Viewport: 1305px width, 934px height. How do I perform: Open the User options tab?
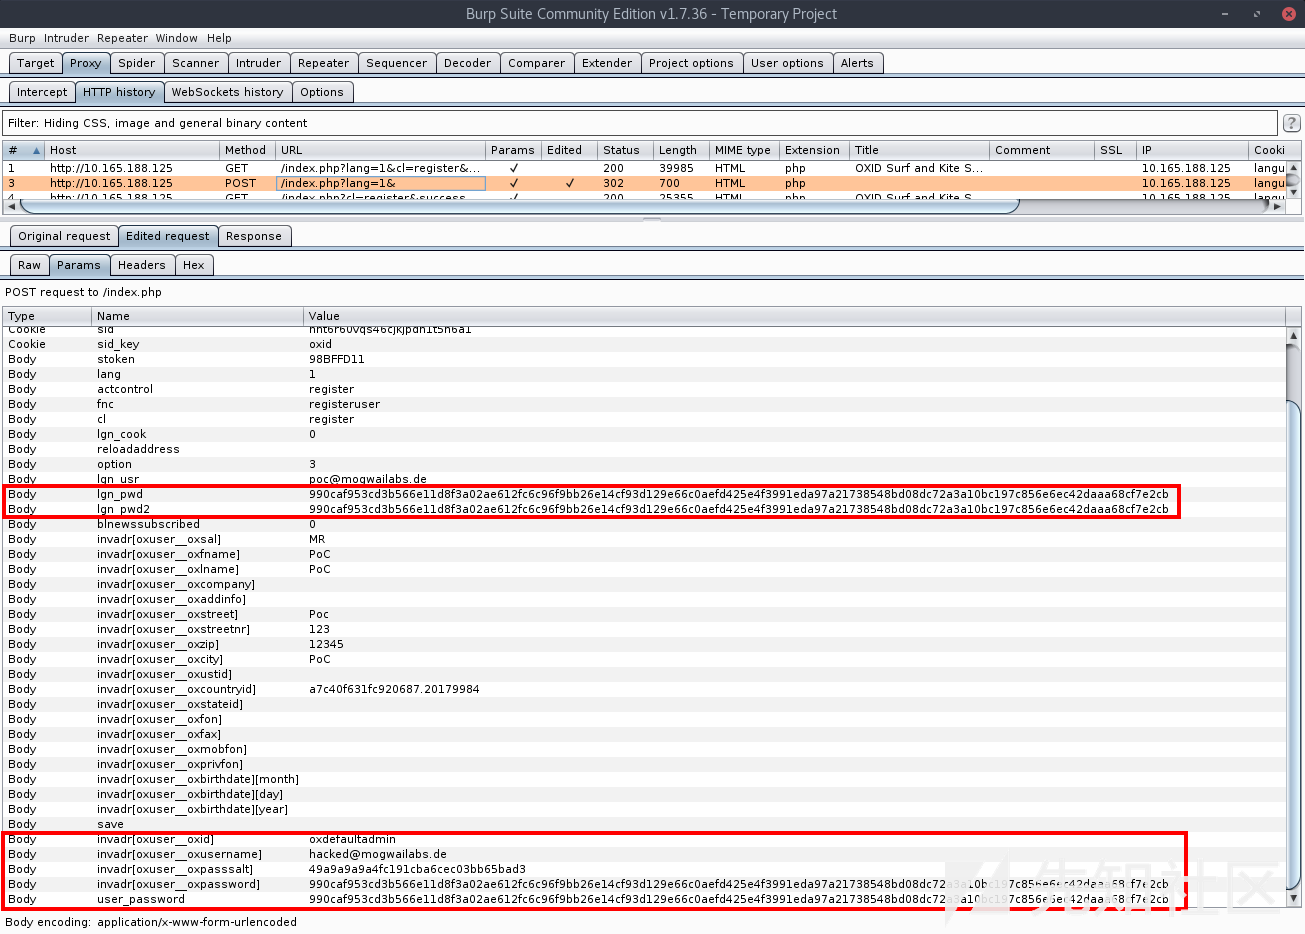coord(788,63)
